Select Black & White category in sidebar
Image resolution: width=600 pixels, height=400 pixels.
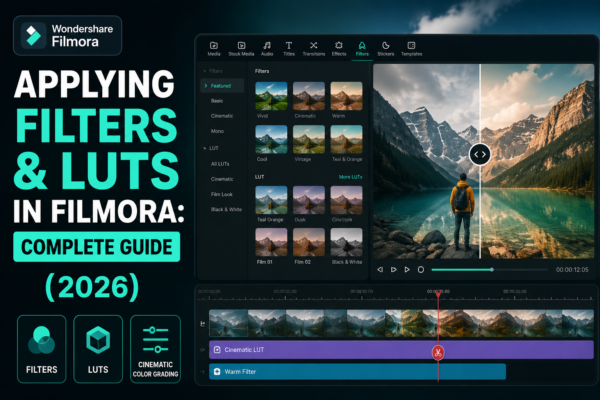pyautogui.click(x=226, y=209)
